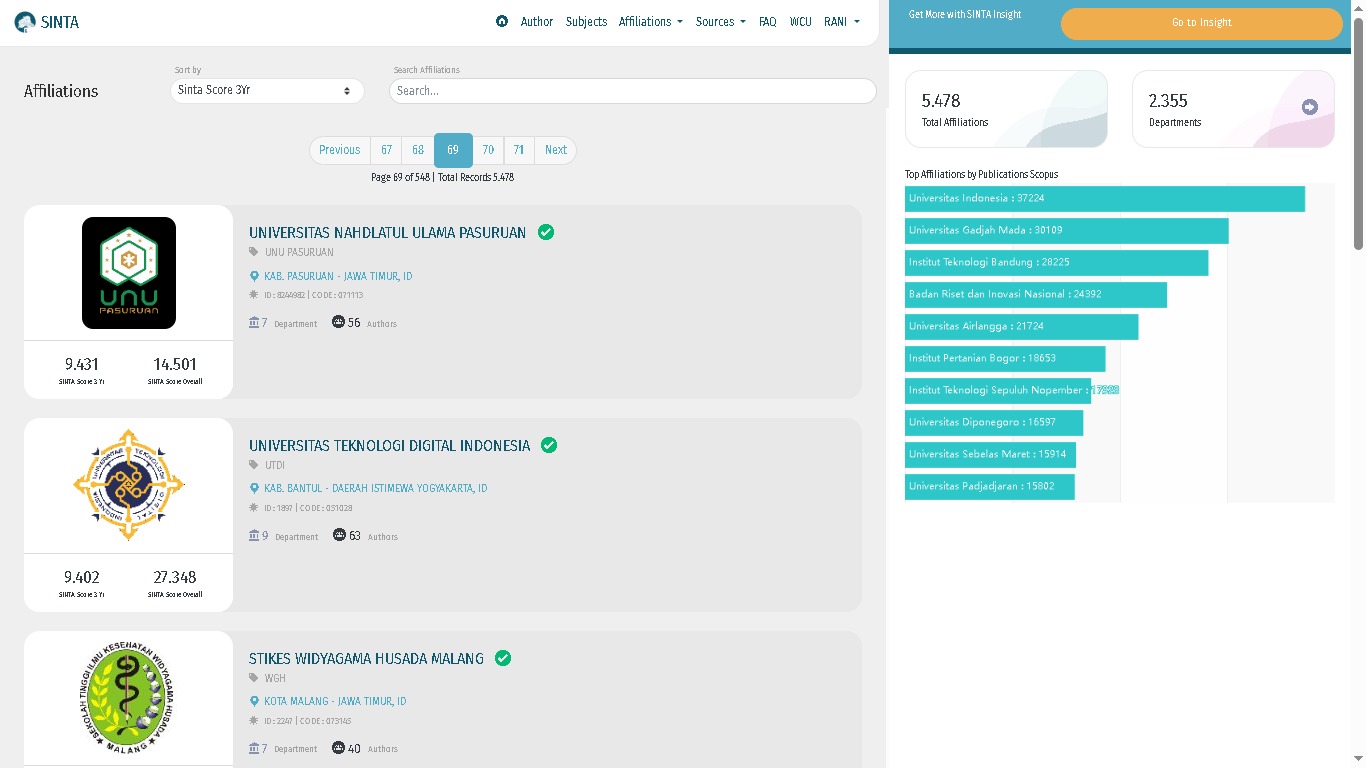Image resolution: width=1366 pixels, height=768 pixels.
Task: Click verified badge beside Universitas Teknologi Digital Indonesia
Action: coord(549,445)
